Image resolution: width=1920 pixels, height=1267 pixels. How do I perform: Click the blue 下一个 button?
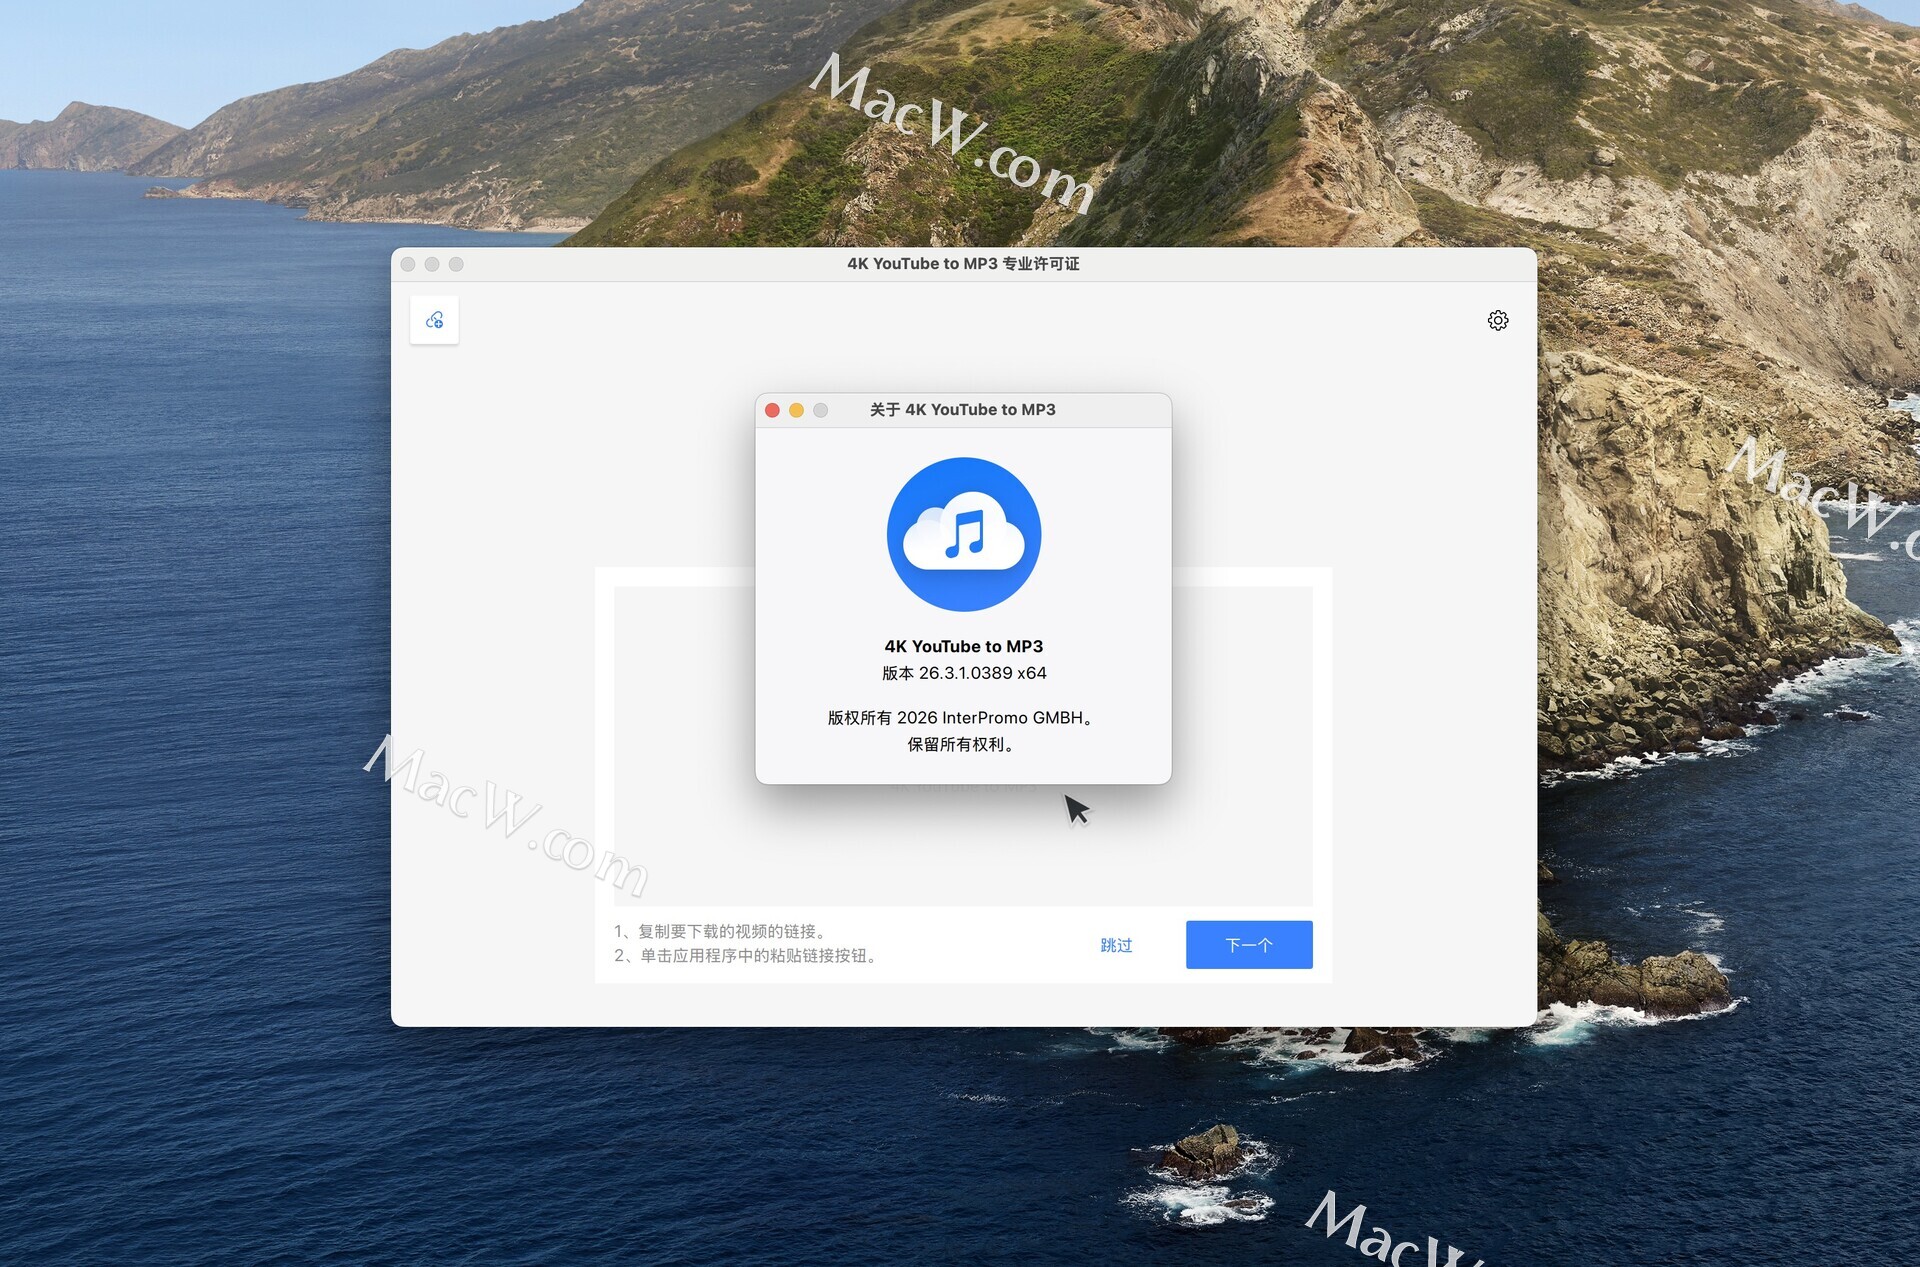[x=1249, y=944]
